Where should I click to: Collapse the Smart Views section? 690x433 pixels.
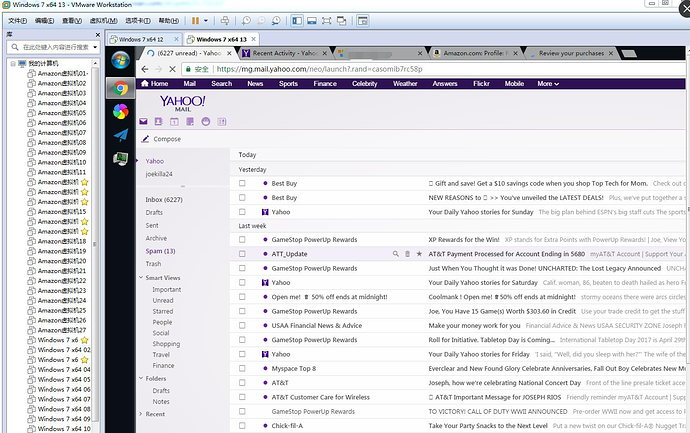pyautogui.click(x=141, y=277)
